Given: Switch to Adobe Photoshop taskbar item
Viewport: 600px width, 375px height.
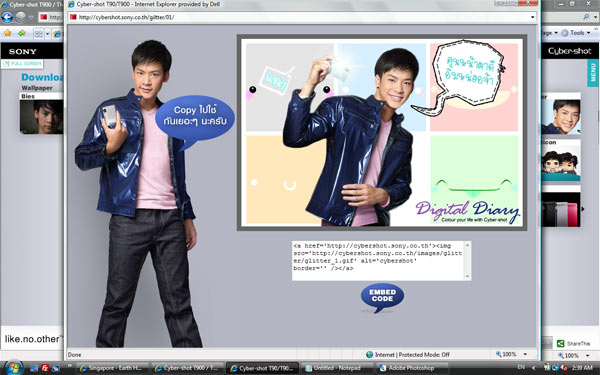Looking at the screenshot, I should 412,368.
